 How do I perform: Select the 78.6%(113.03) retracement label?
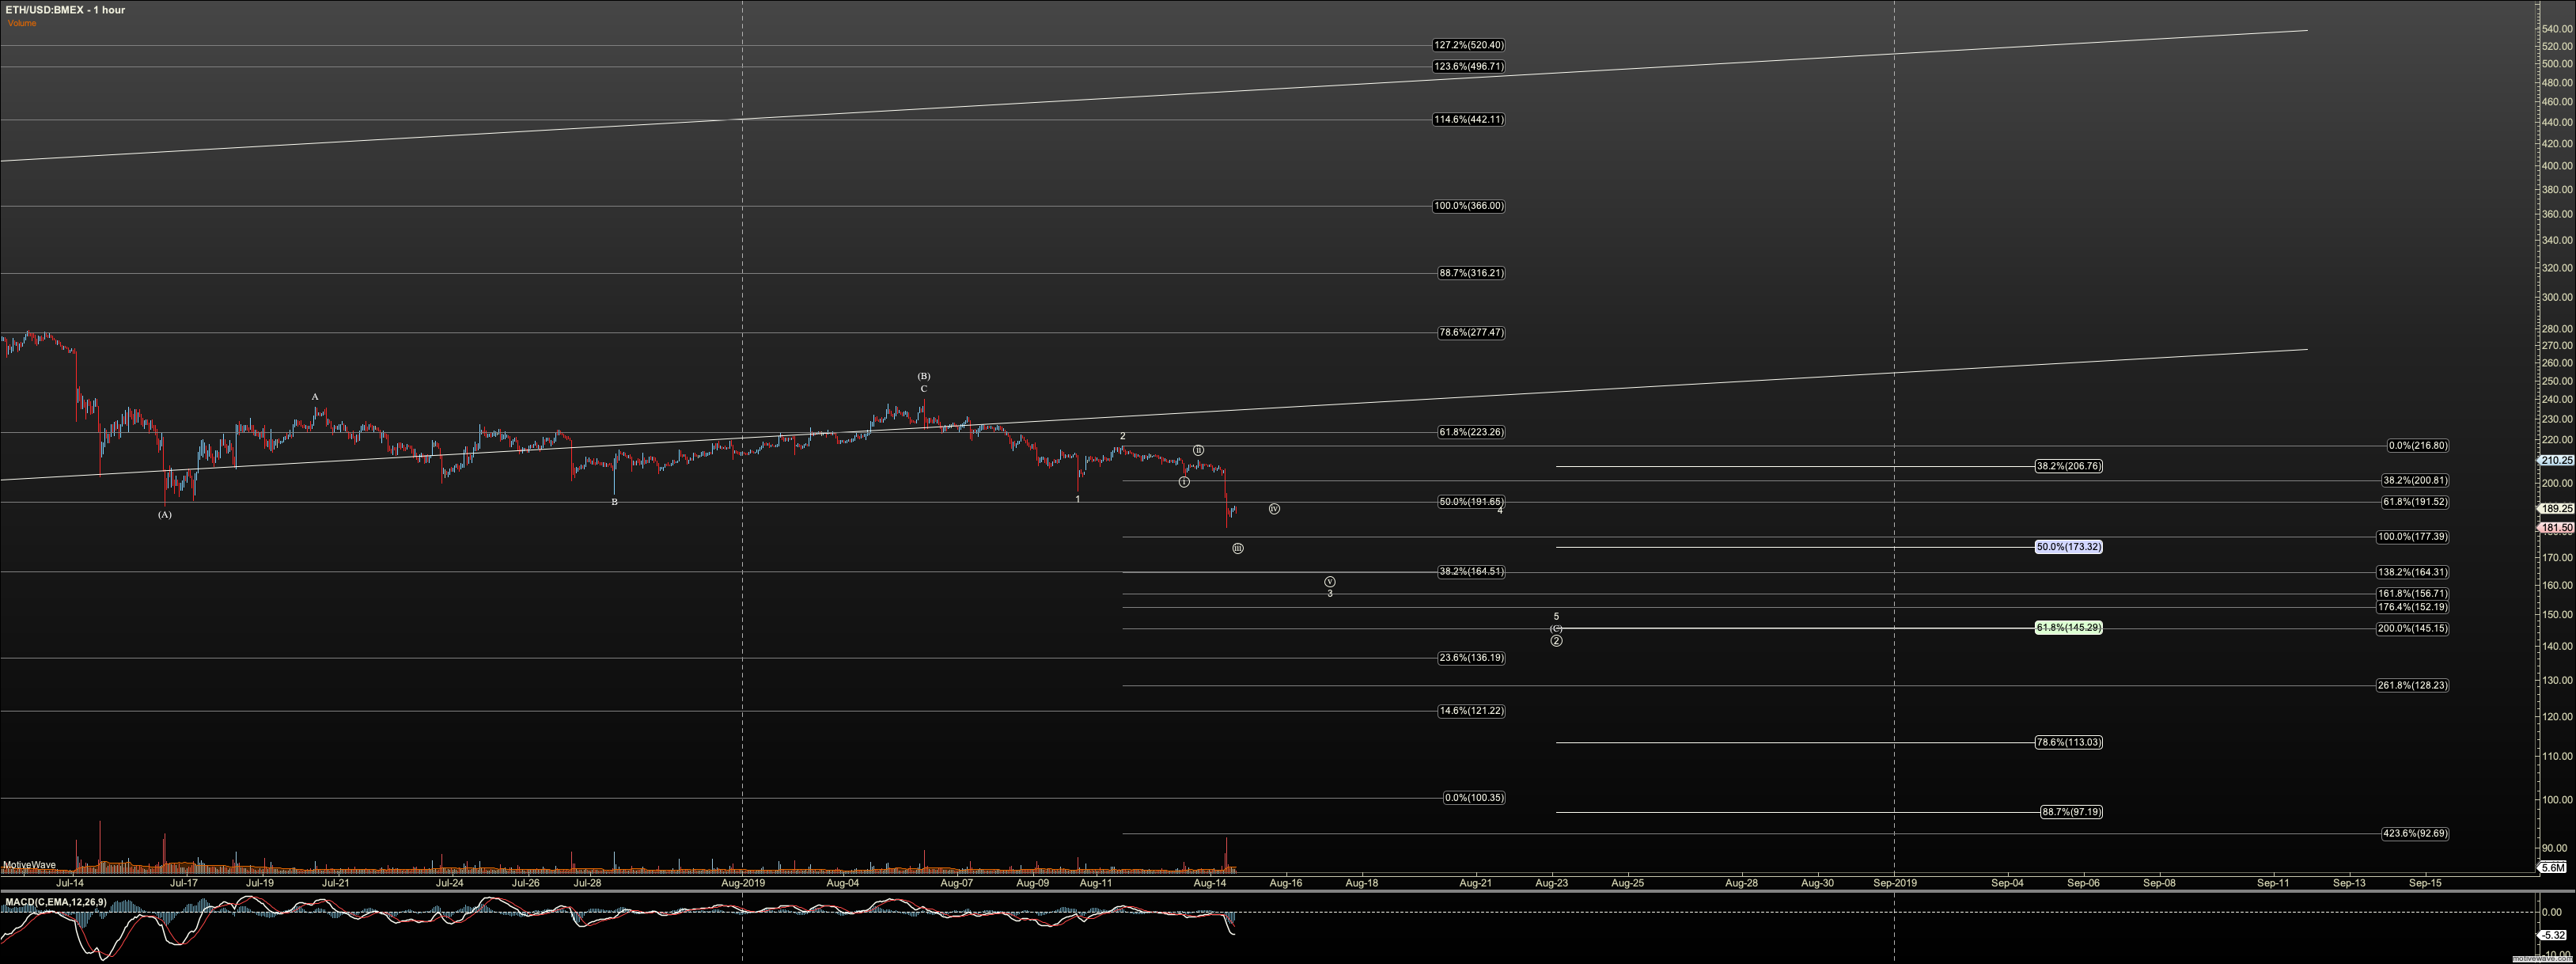click(2068, 743)
